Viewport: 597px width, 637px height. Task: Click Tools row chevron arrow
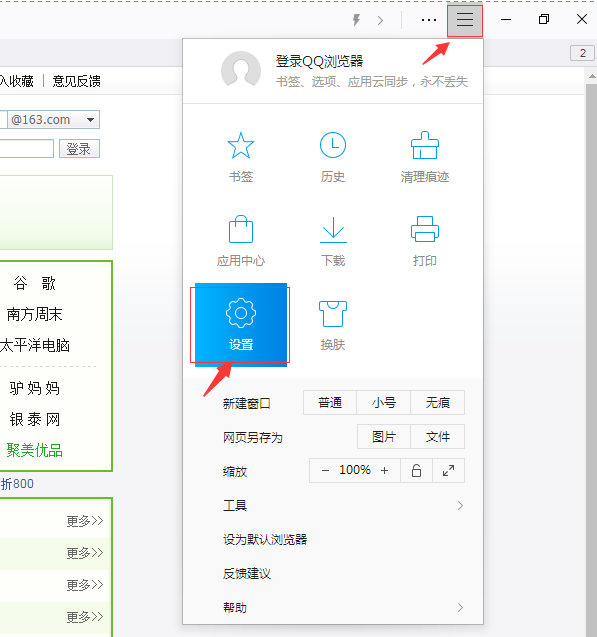coord(460,505)
